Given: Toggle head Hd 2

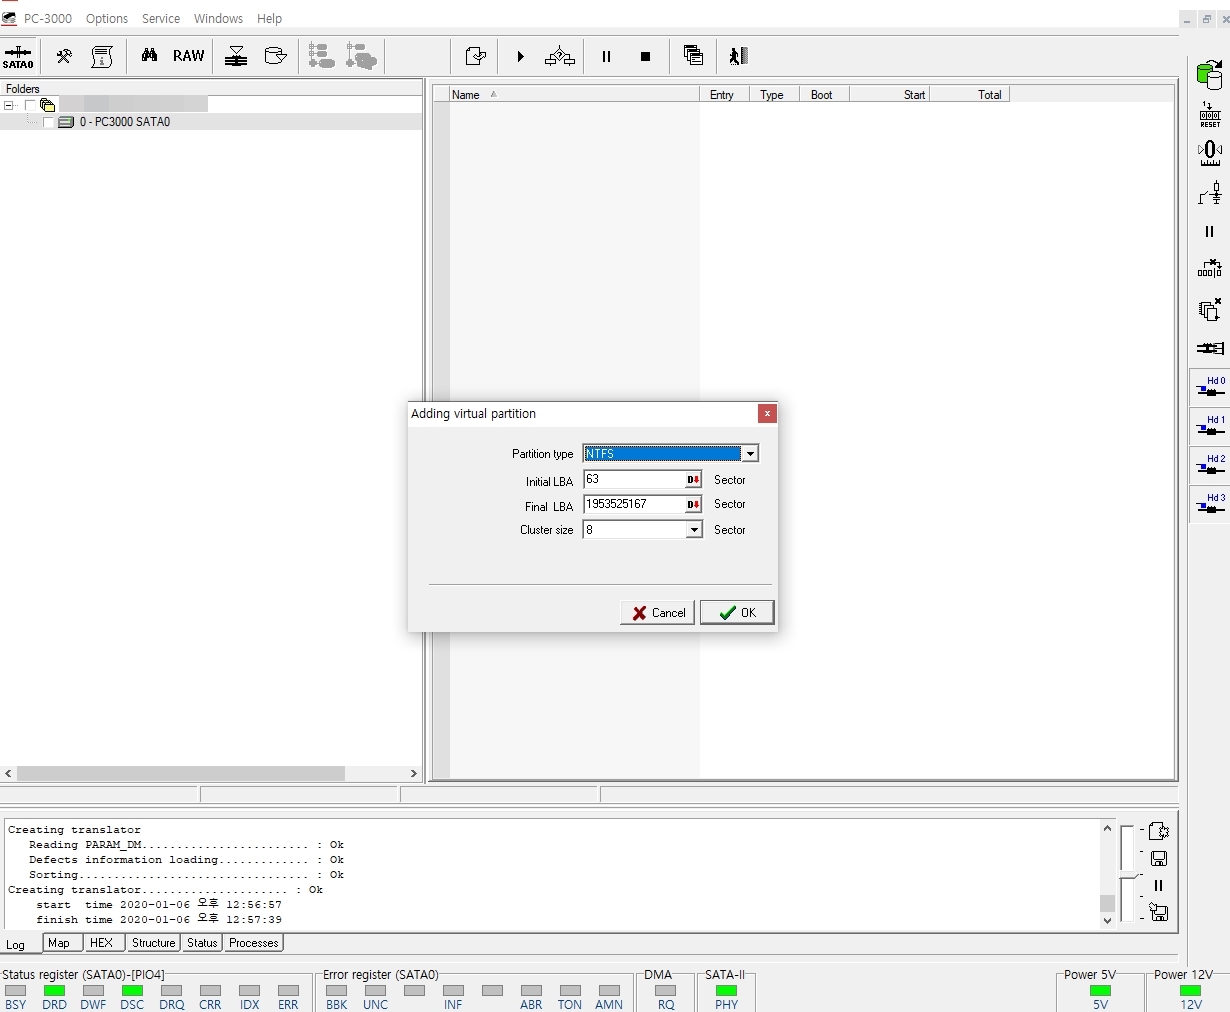Looking at the screenshot, I should click(x=1210, y=466).
